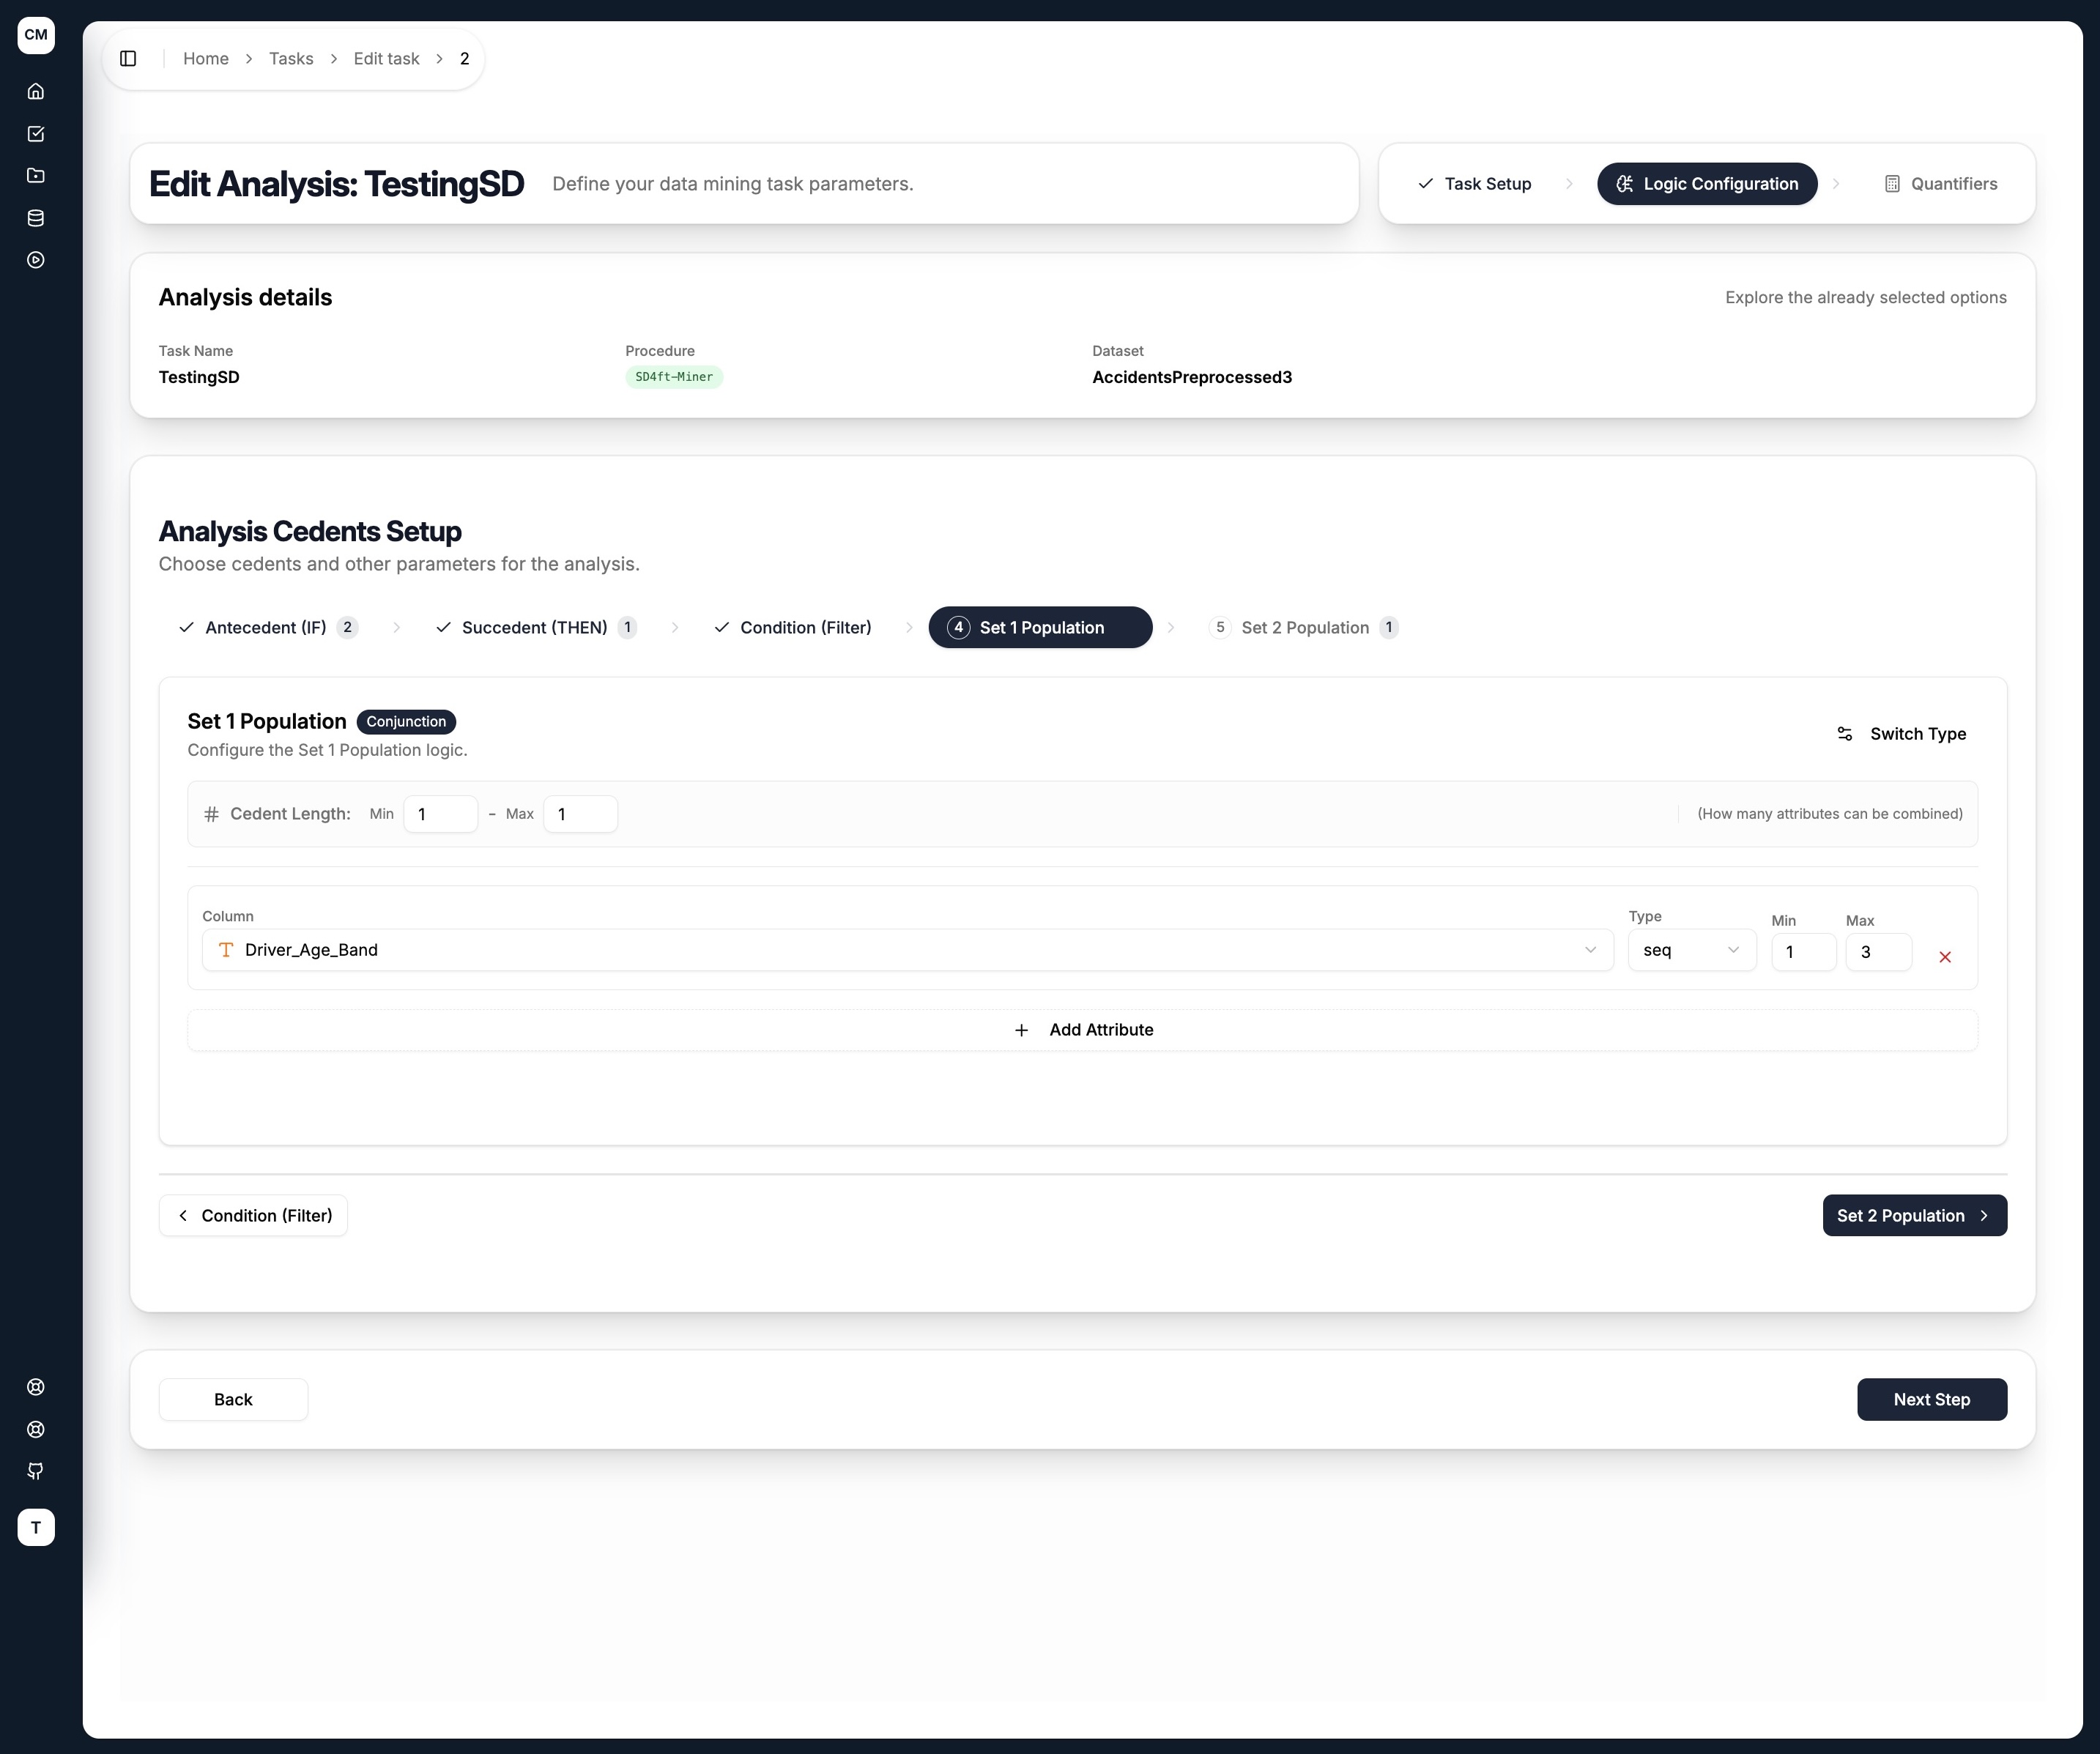Screen dimensions: 2100x1754
Task: Open the Tasks checklist sidebar icon
Action: point(36,134)
